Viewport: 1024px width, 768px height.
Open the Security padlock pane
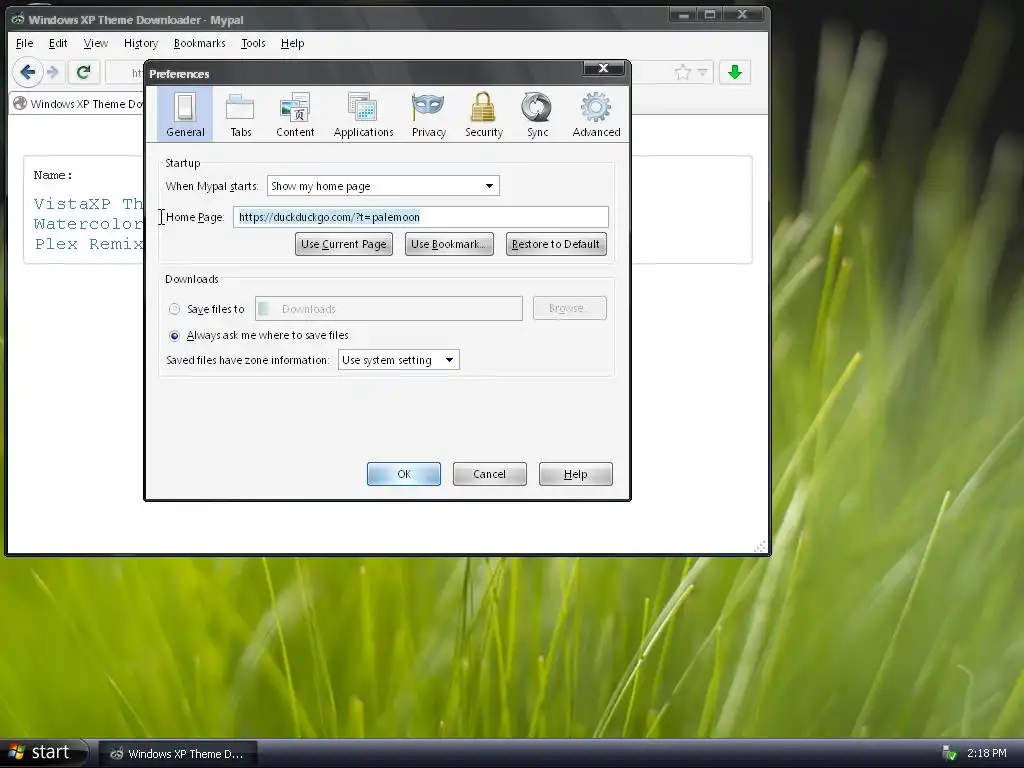pos(483,114)
